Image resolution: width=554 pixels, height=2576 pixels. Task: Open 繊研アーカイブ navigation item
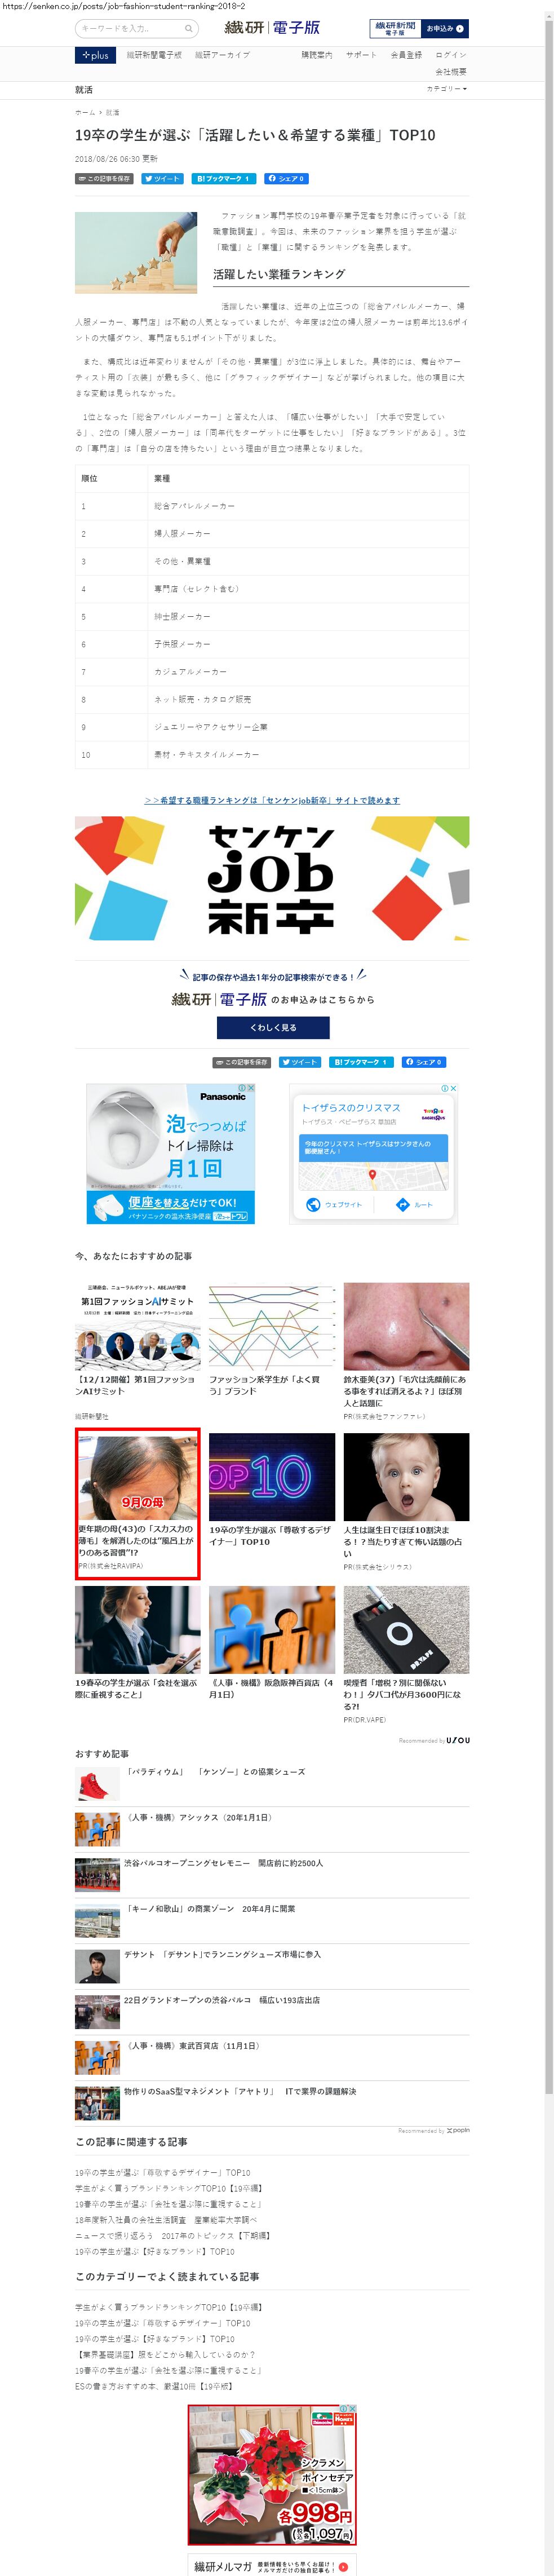pyautogui.click(x=222, y=55)
